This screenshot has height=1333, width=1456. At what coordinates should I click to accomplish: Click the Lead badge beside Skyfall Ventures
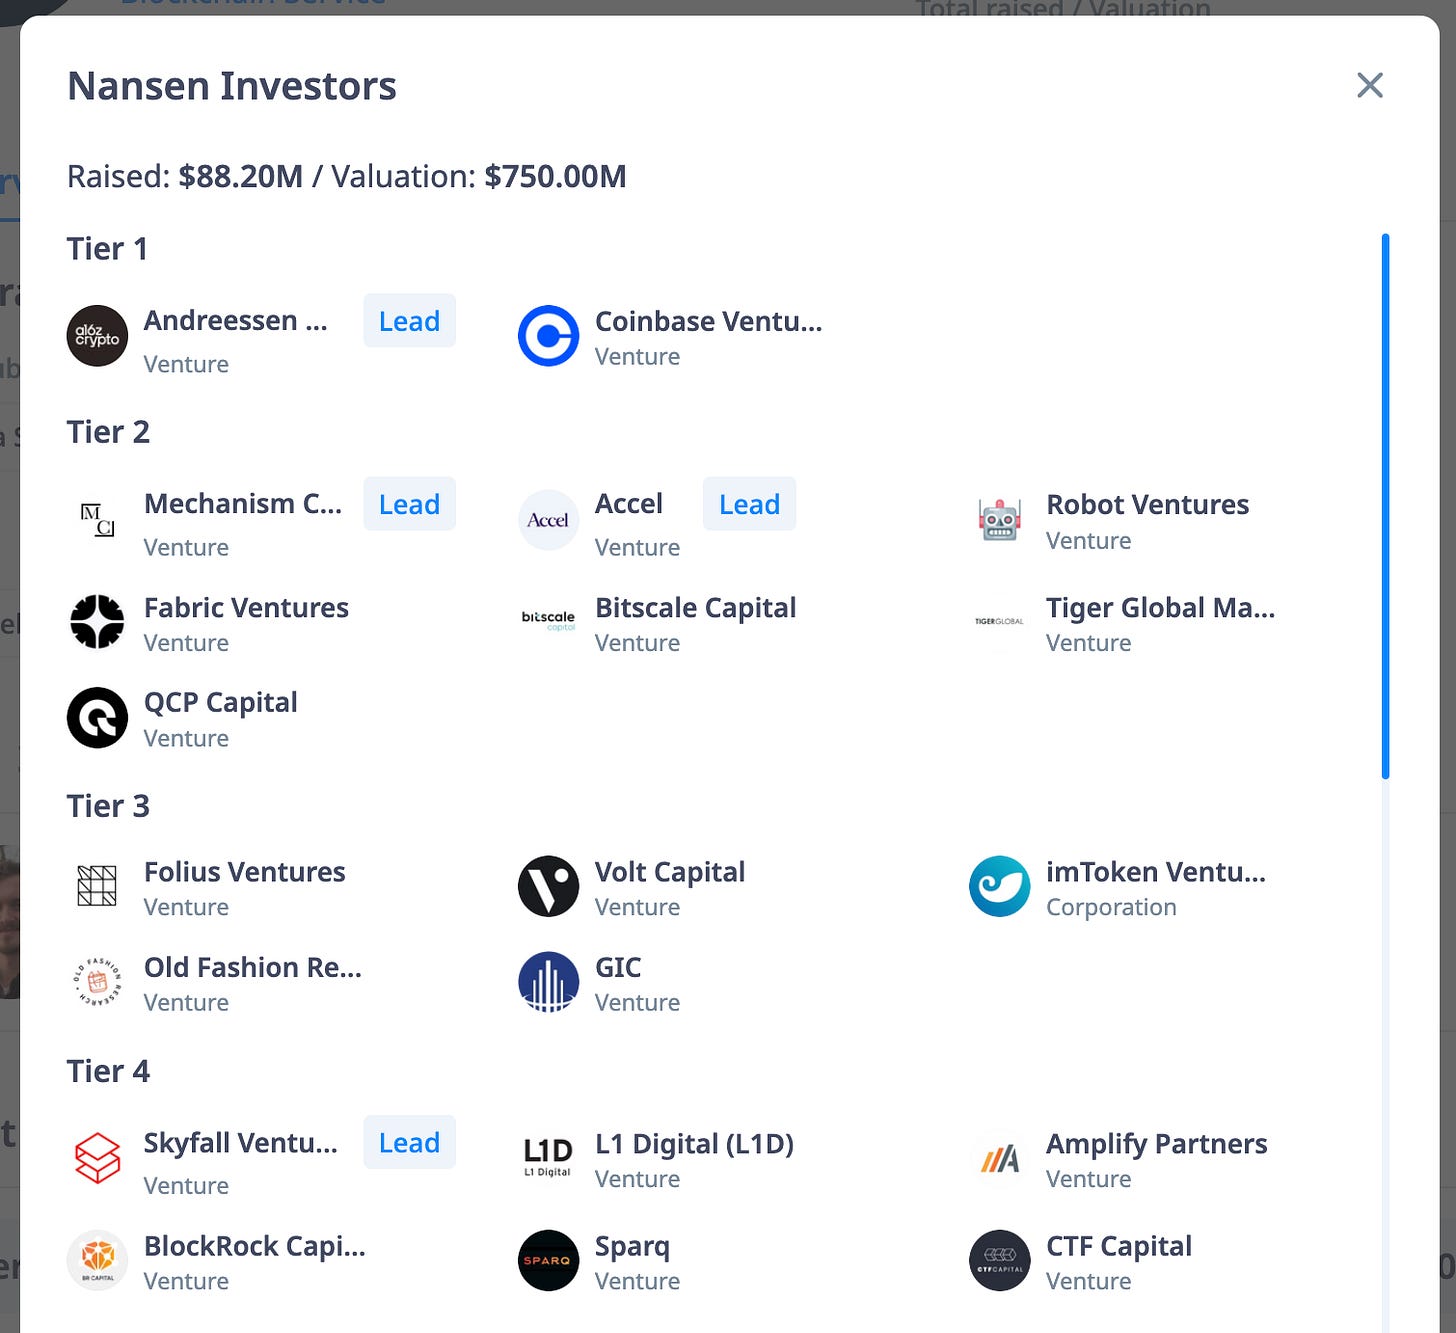click(409, 1142)
